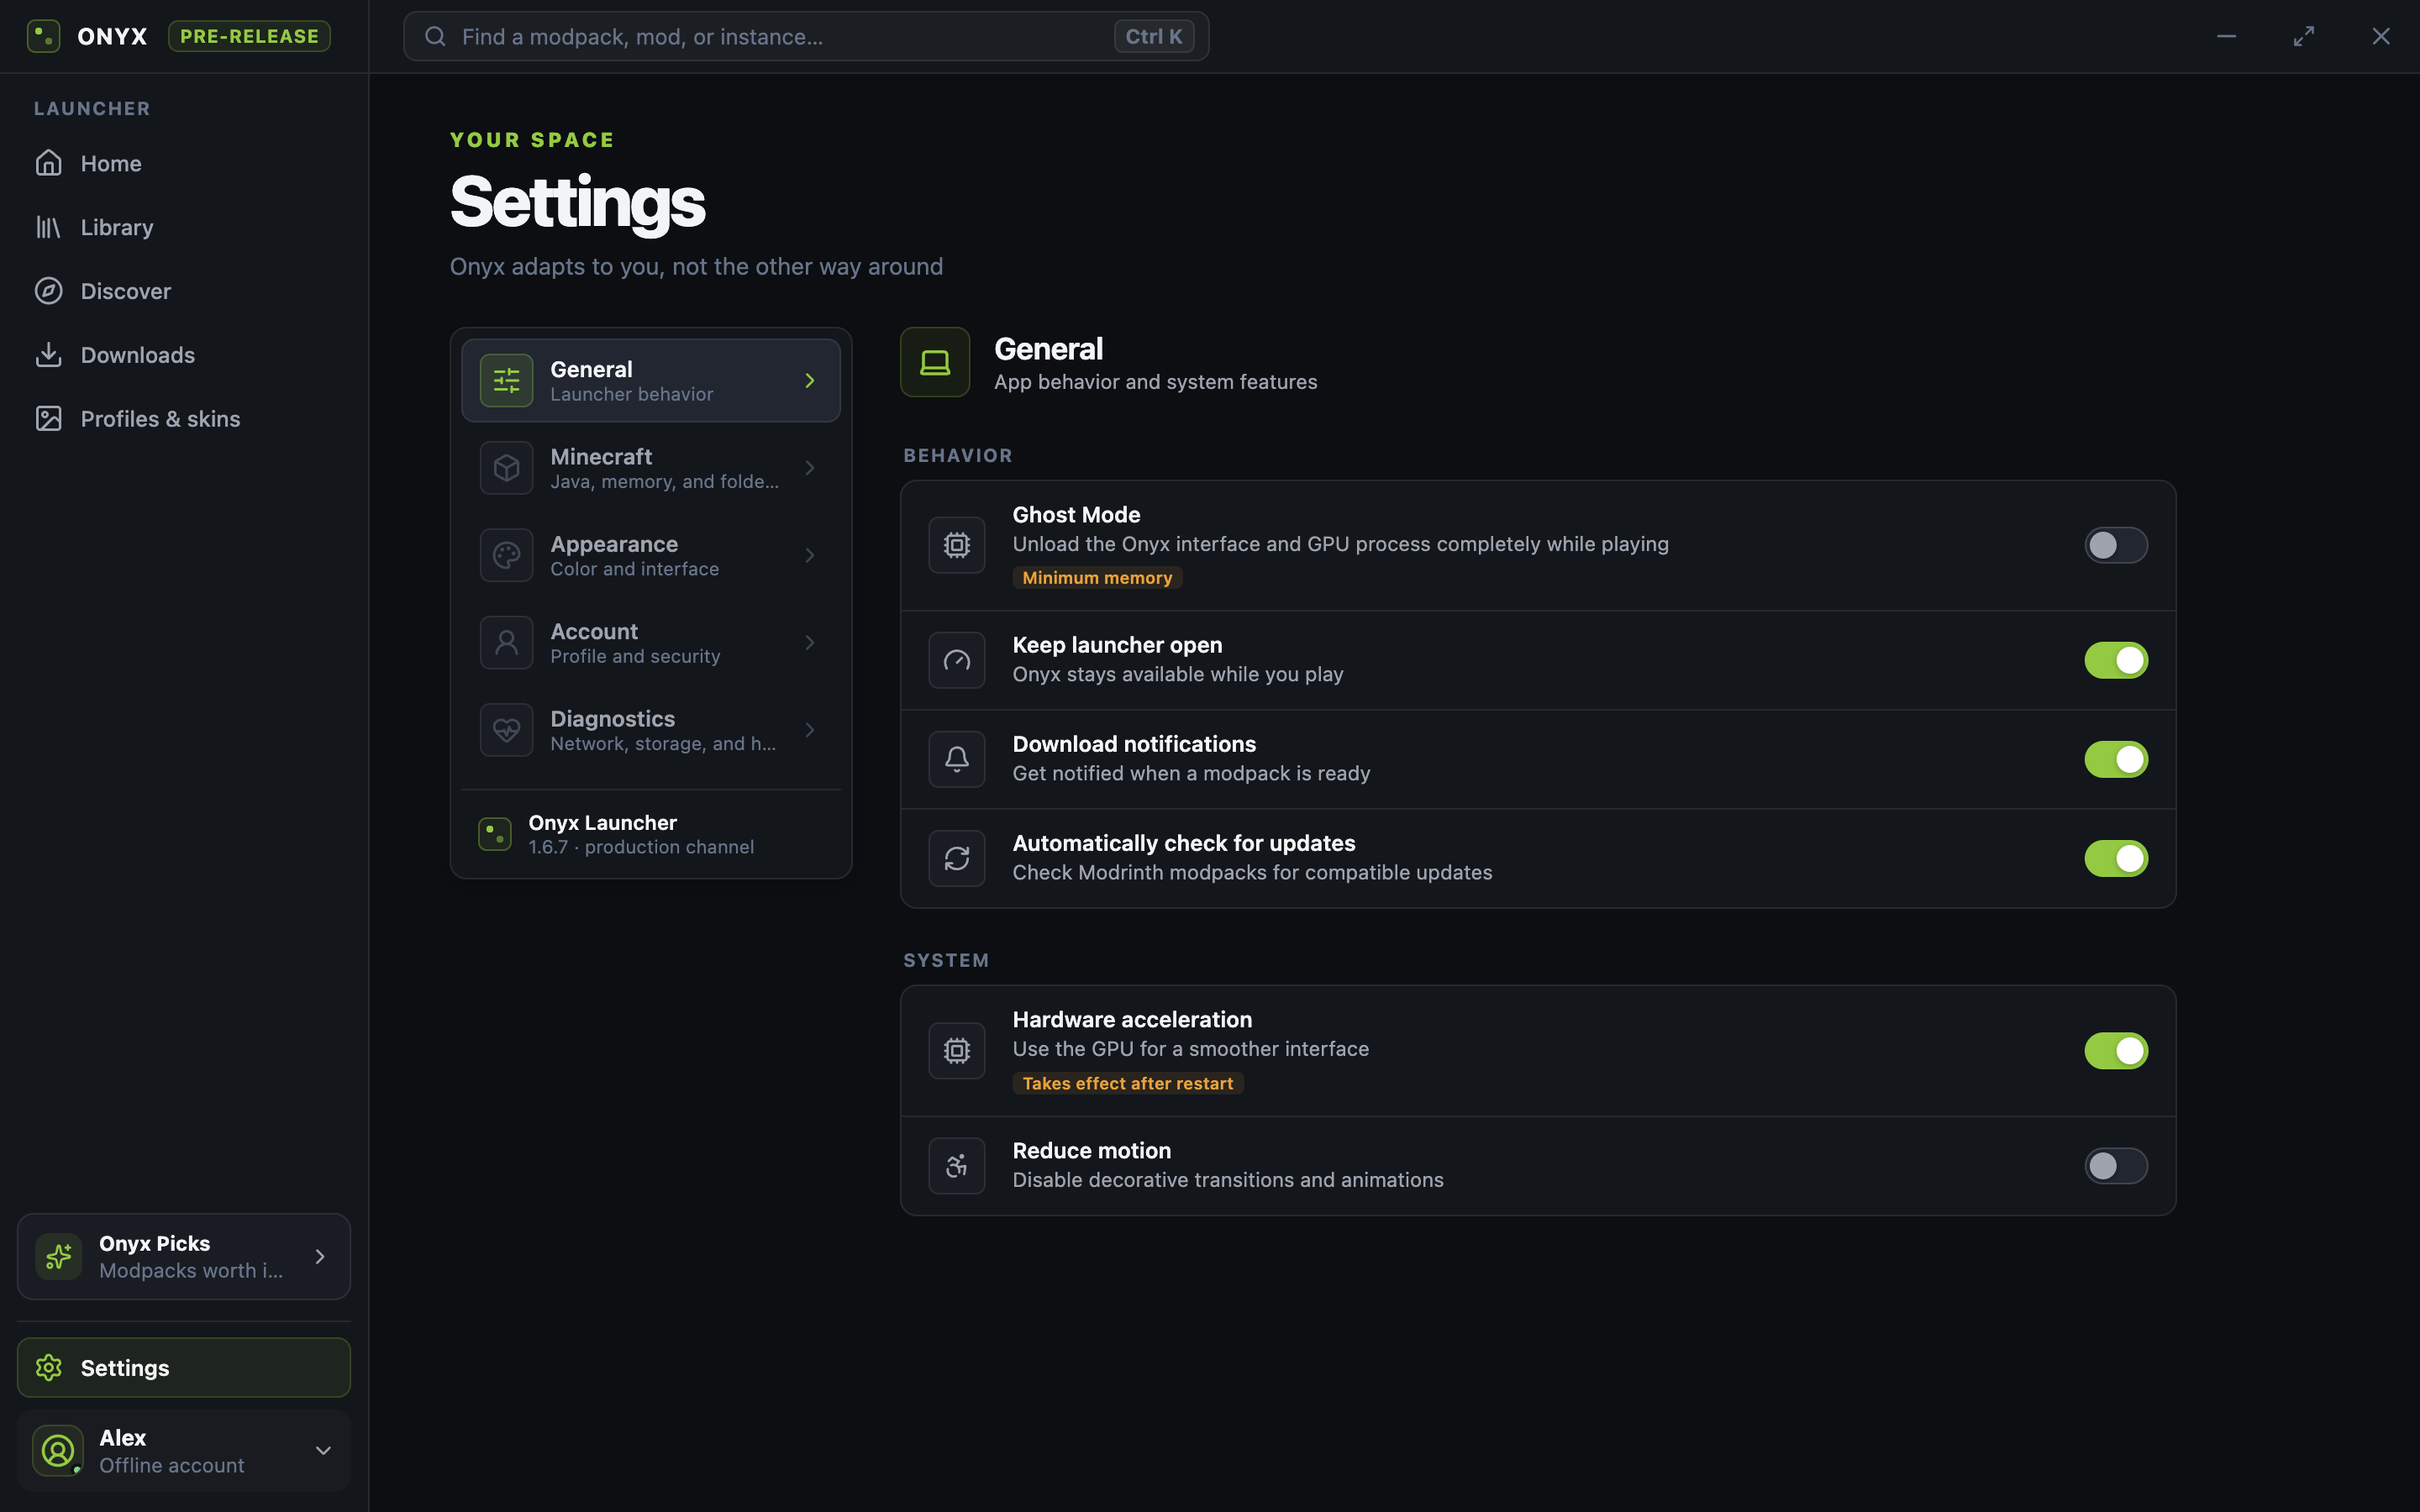Expand the Alex account dropdown arrow
The height and width of the screenshot is (1512, 2420).
pyautogui.click(x=323, y=1450)
